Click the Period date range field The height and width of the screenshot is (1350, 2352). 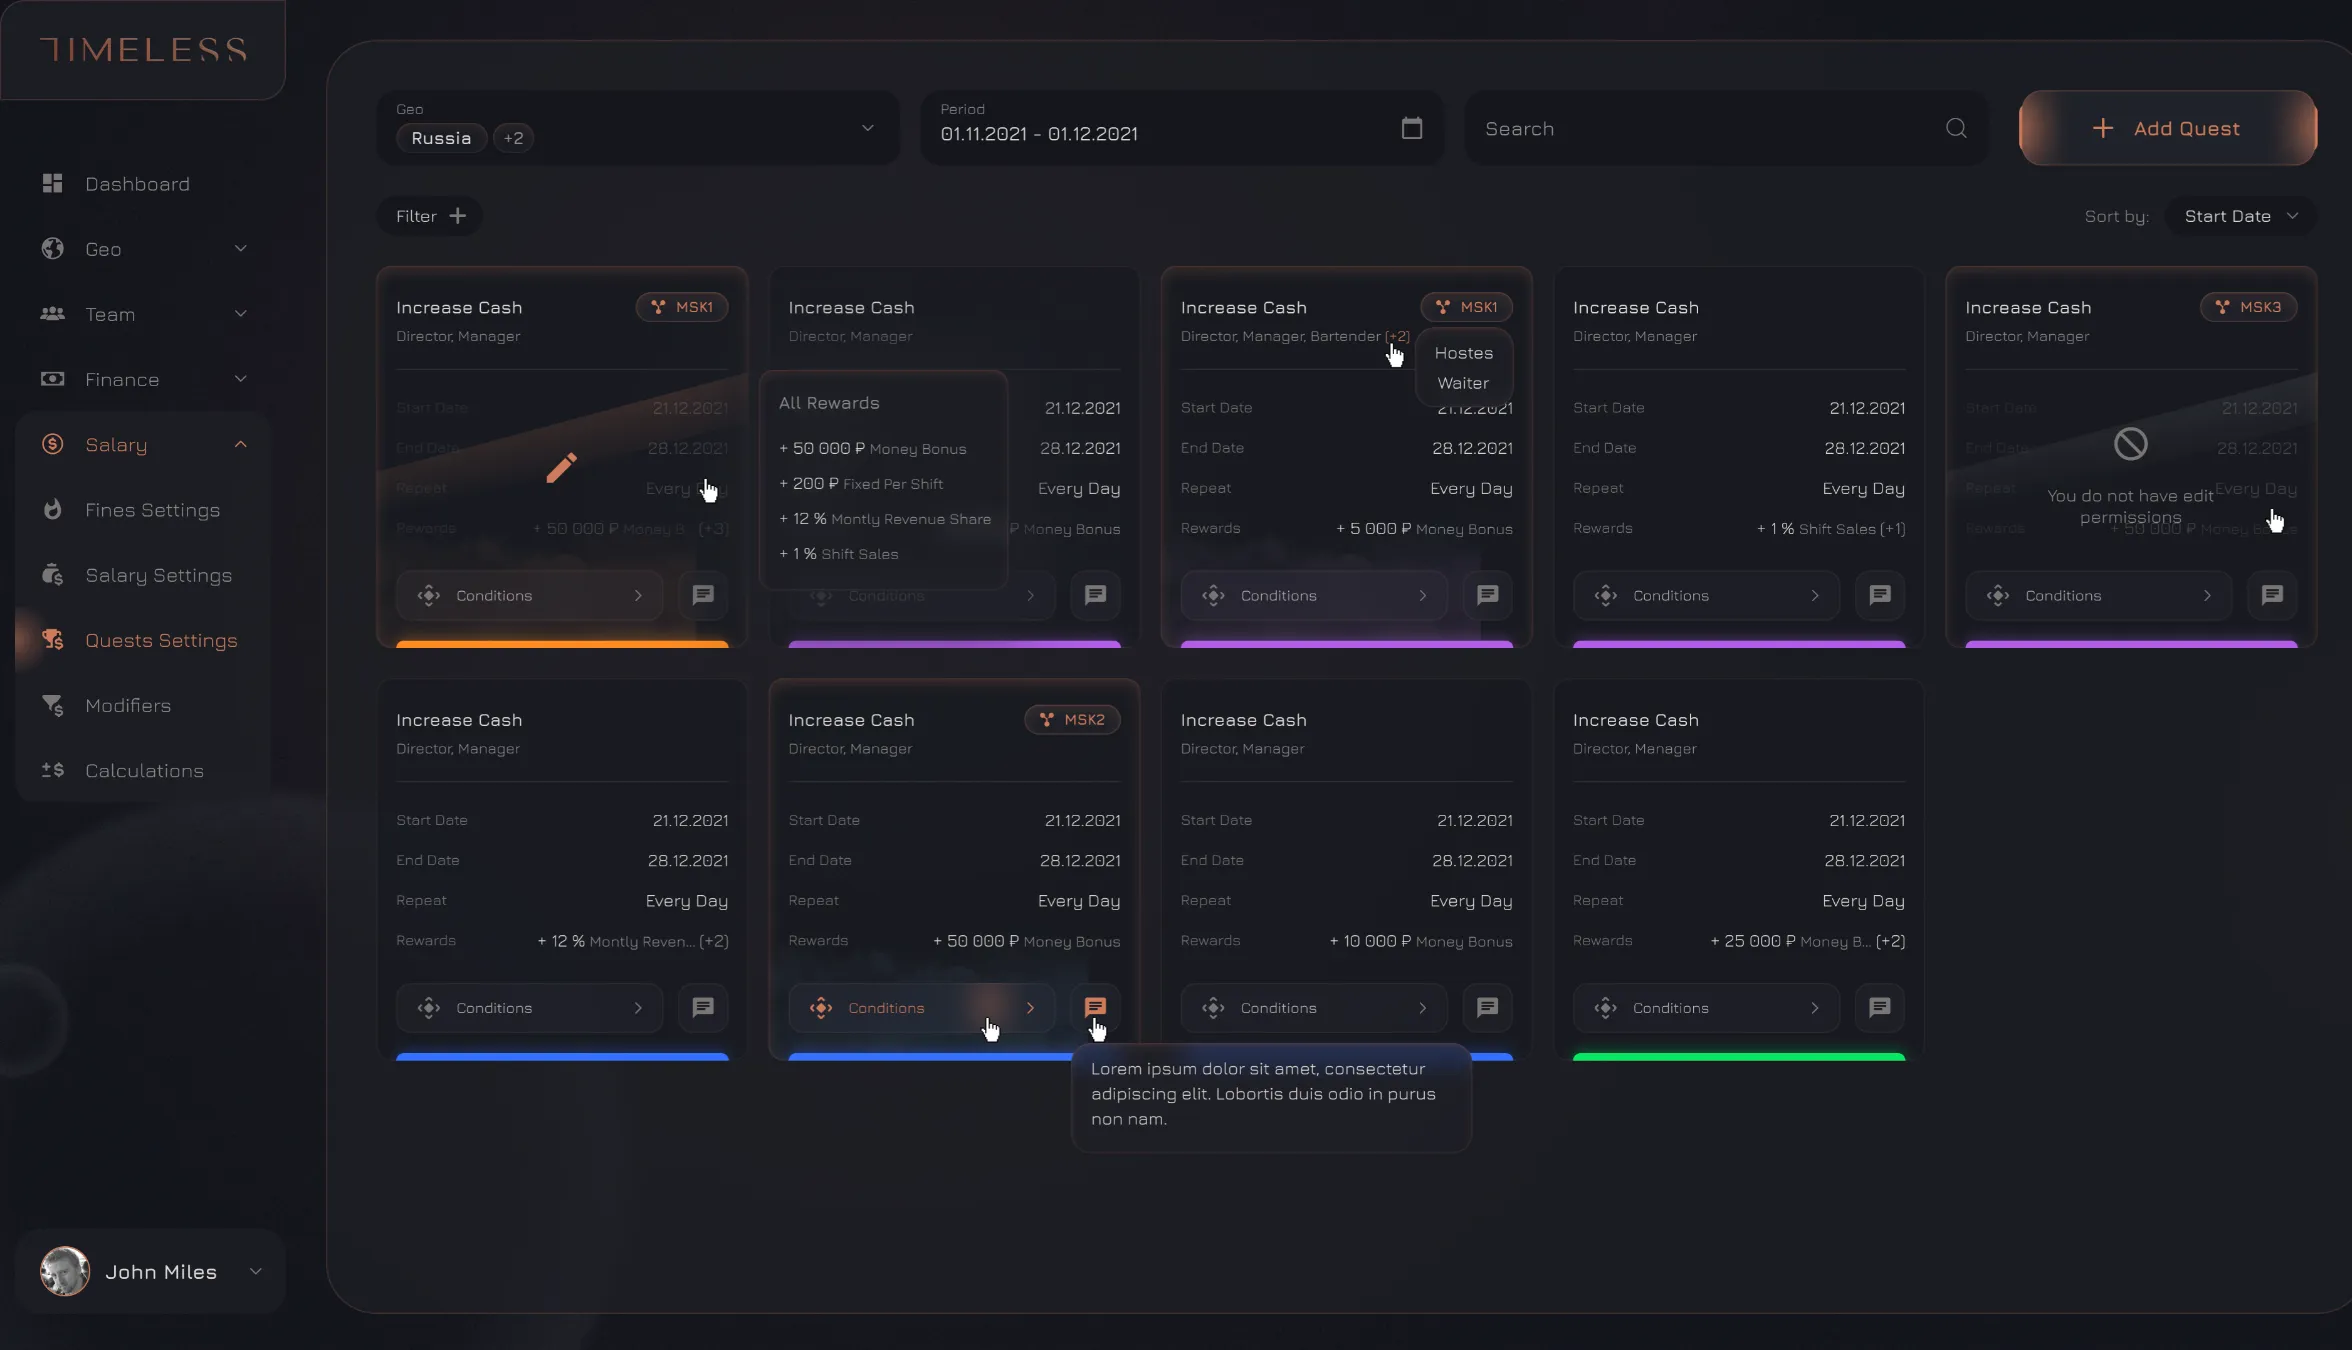coord(1181,128)
